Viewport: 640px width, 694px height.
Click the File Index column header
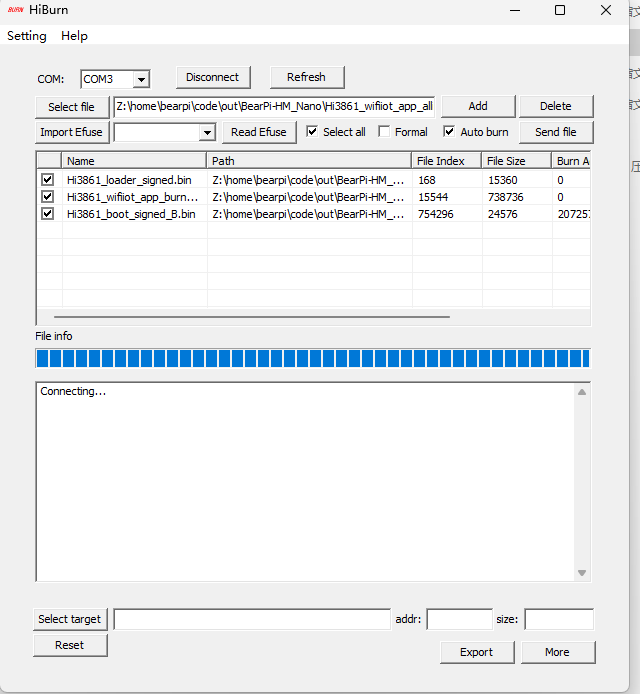(447, 161)
